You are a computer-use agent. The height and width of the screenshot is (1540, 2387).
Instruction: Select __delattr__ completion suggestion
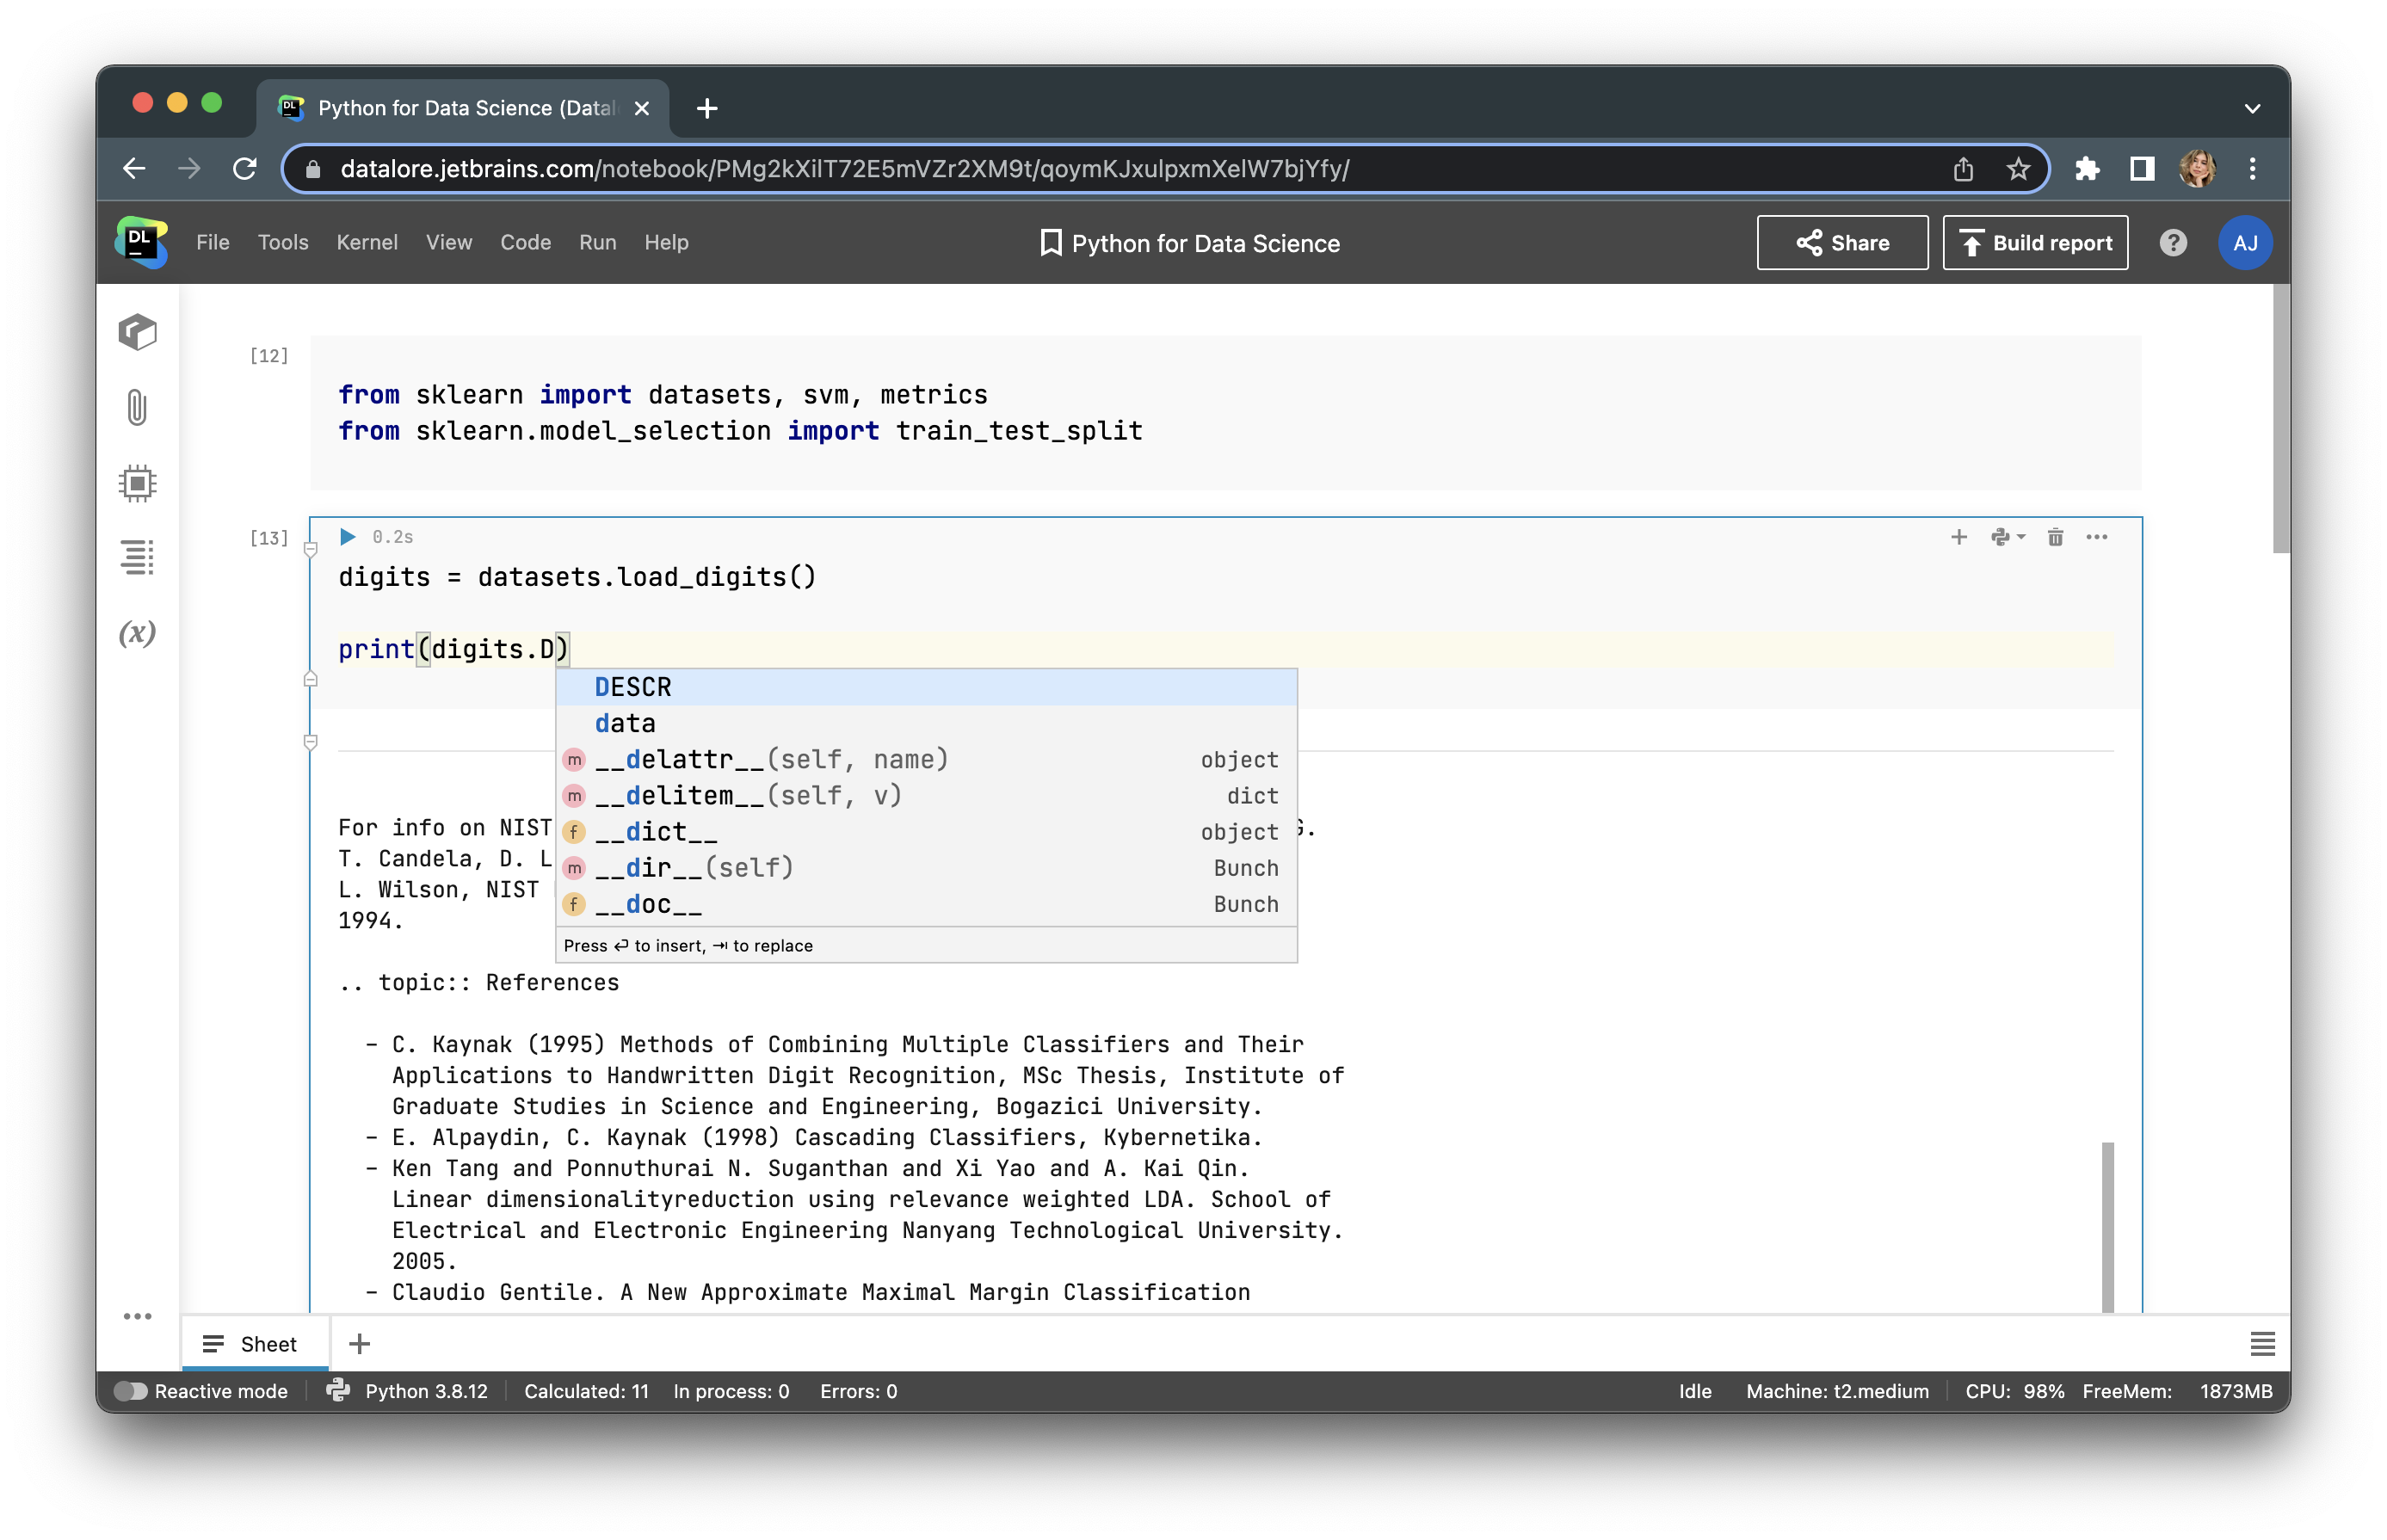(x=926, y=759)
